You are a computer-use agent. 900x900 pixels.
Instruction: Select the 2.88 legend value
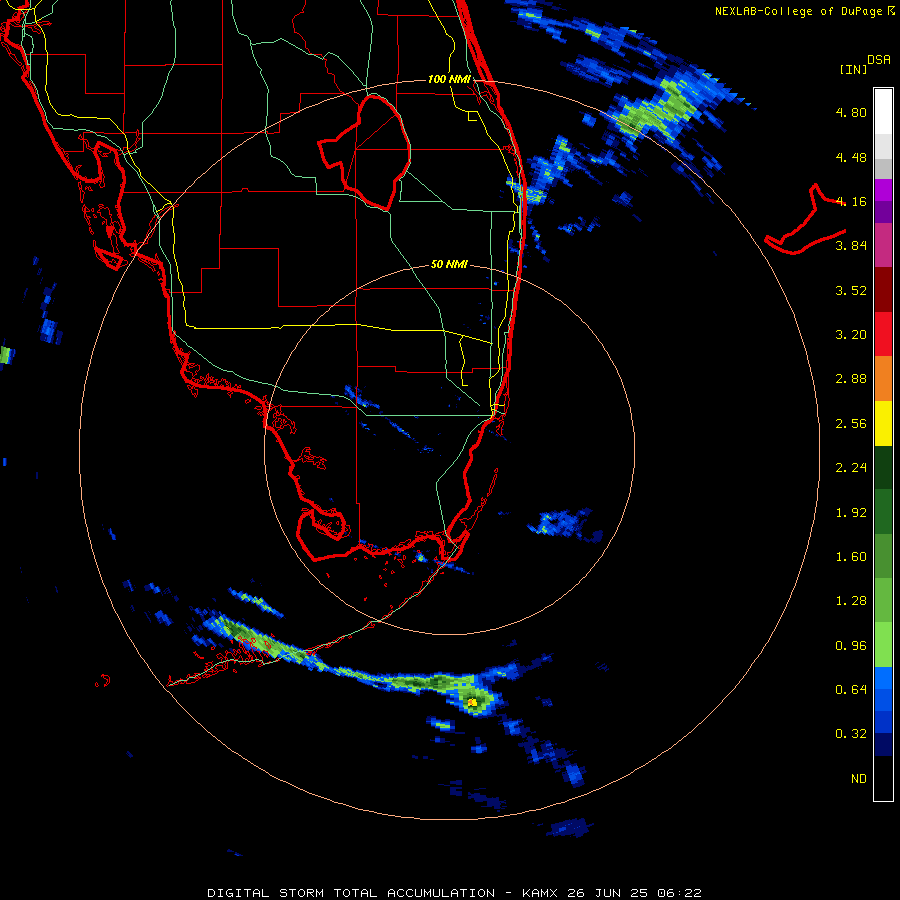[x=851, y=379]
